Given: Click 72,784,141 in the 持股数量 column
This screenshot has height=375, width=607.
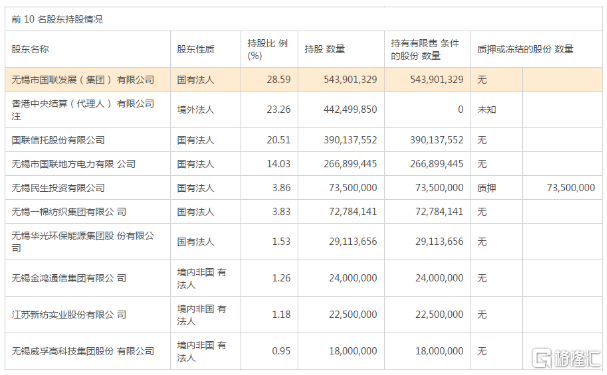Looking at the screenshot, I should tap(353, 212).
